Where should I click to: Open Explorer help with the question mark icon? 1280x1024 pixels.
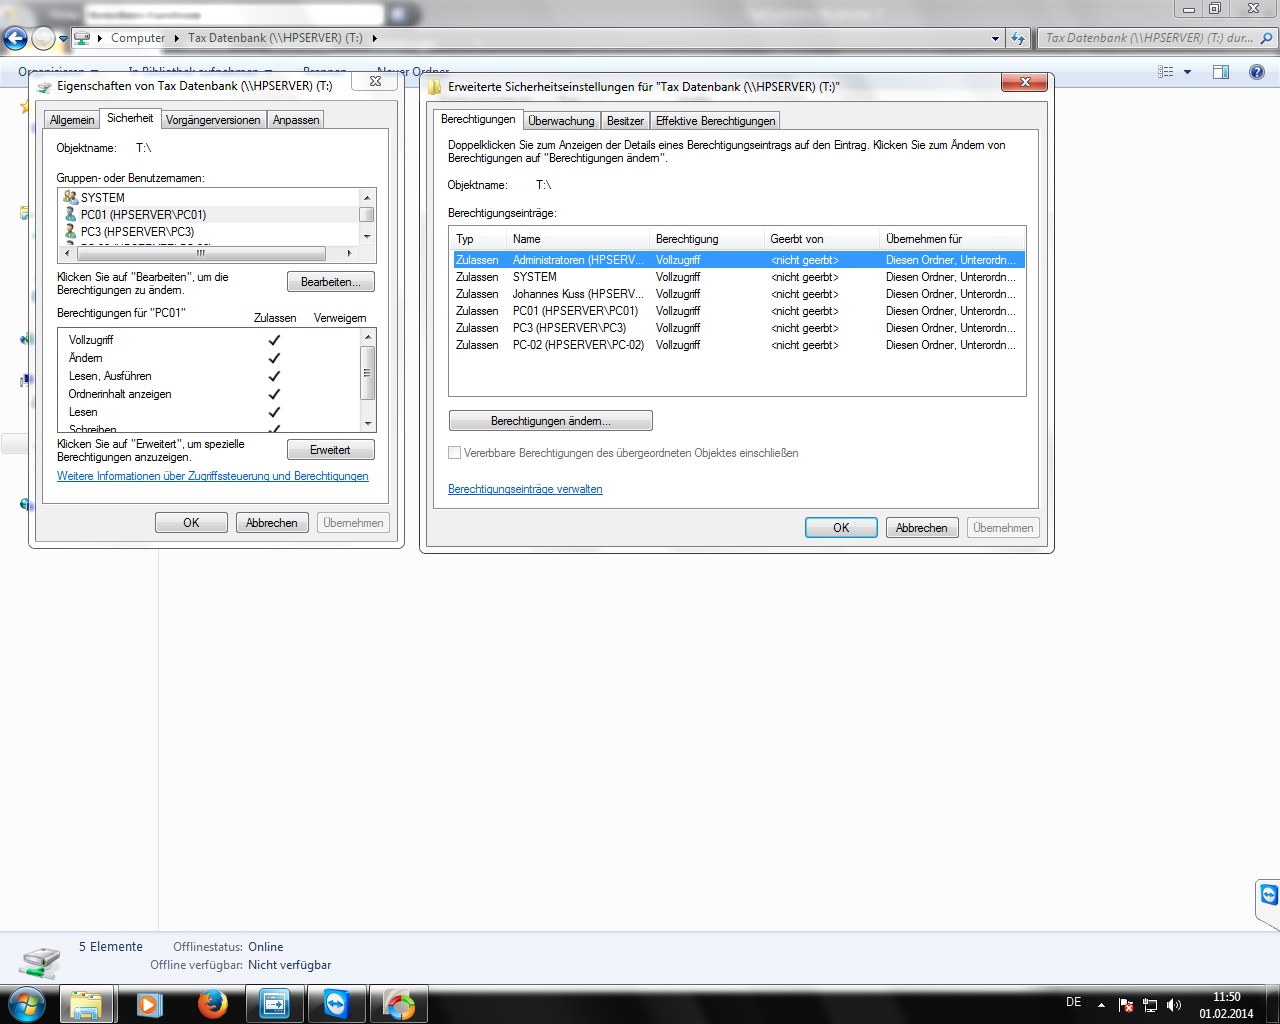pos(1257,72)
